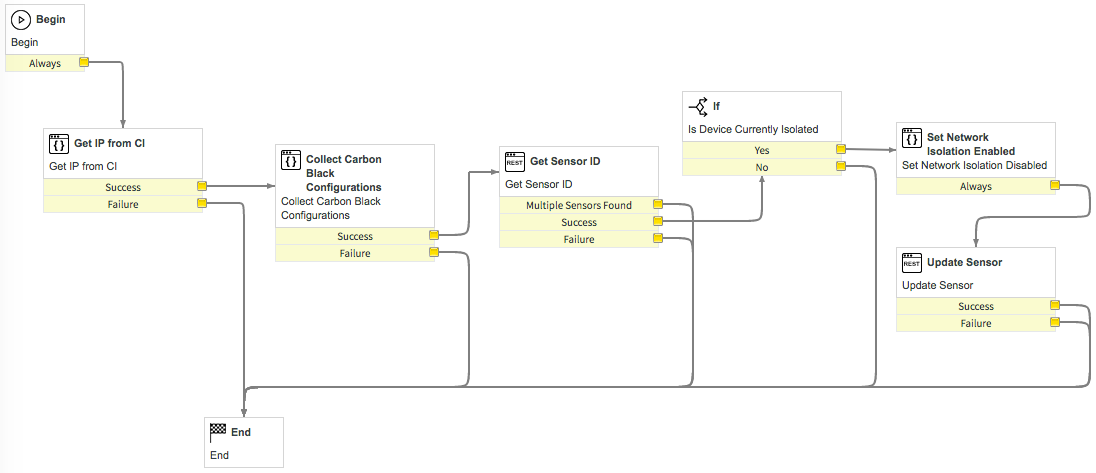Select Failure row of Collect Carbon Black Configurations
The width and height of the screenshot is (1096, 473).
(355, 253)
